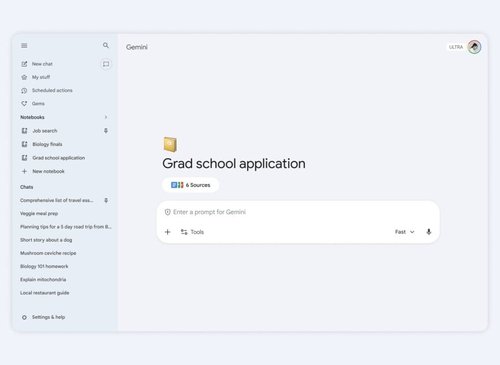Click the My stuff icon

(x=24, y=77)
